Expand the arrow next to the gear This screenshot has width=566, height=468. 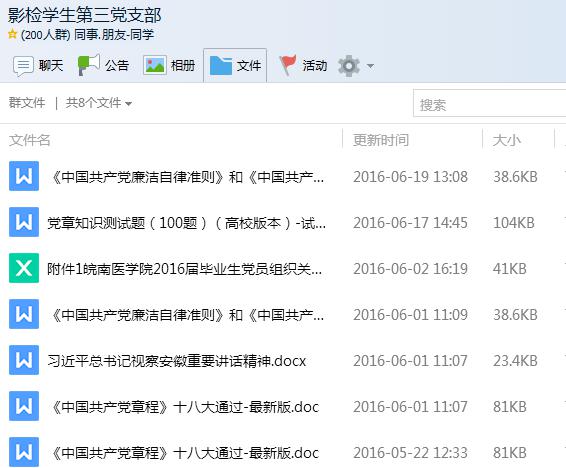tap(370, 66)
